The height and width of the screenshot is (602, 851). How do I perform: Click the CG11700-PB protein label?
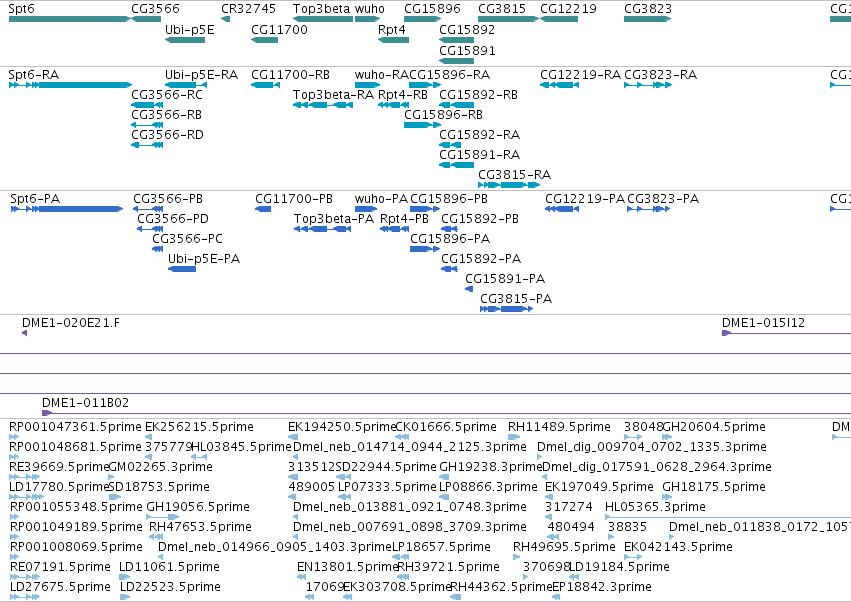click(x=294, y=199)
